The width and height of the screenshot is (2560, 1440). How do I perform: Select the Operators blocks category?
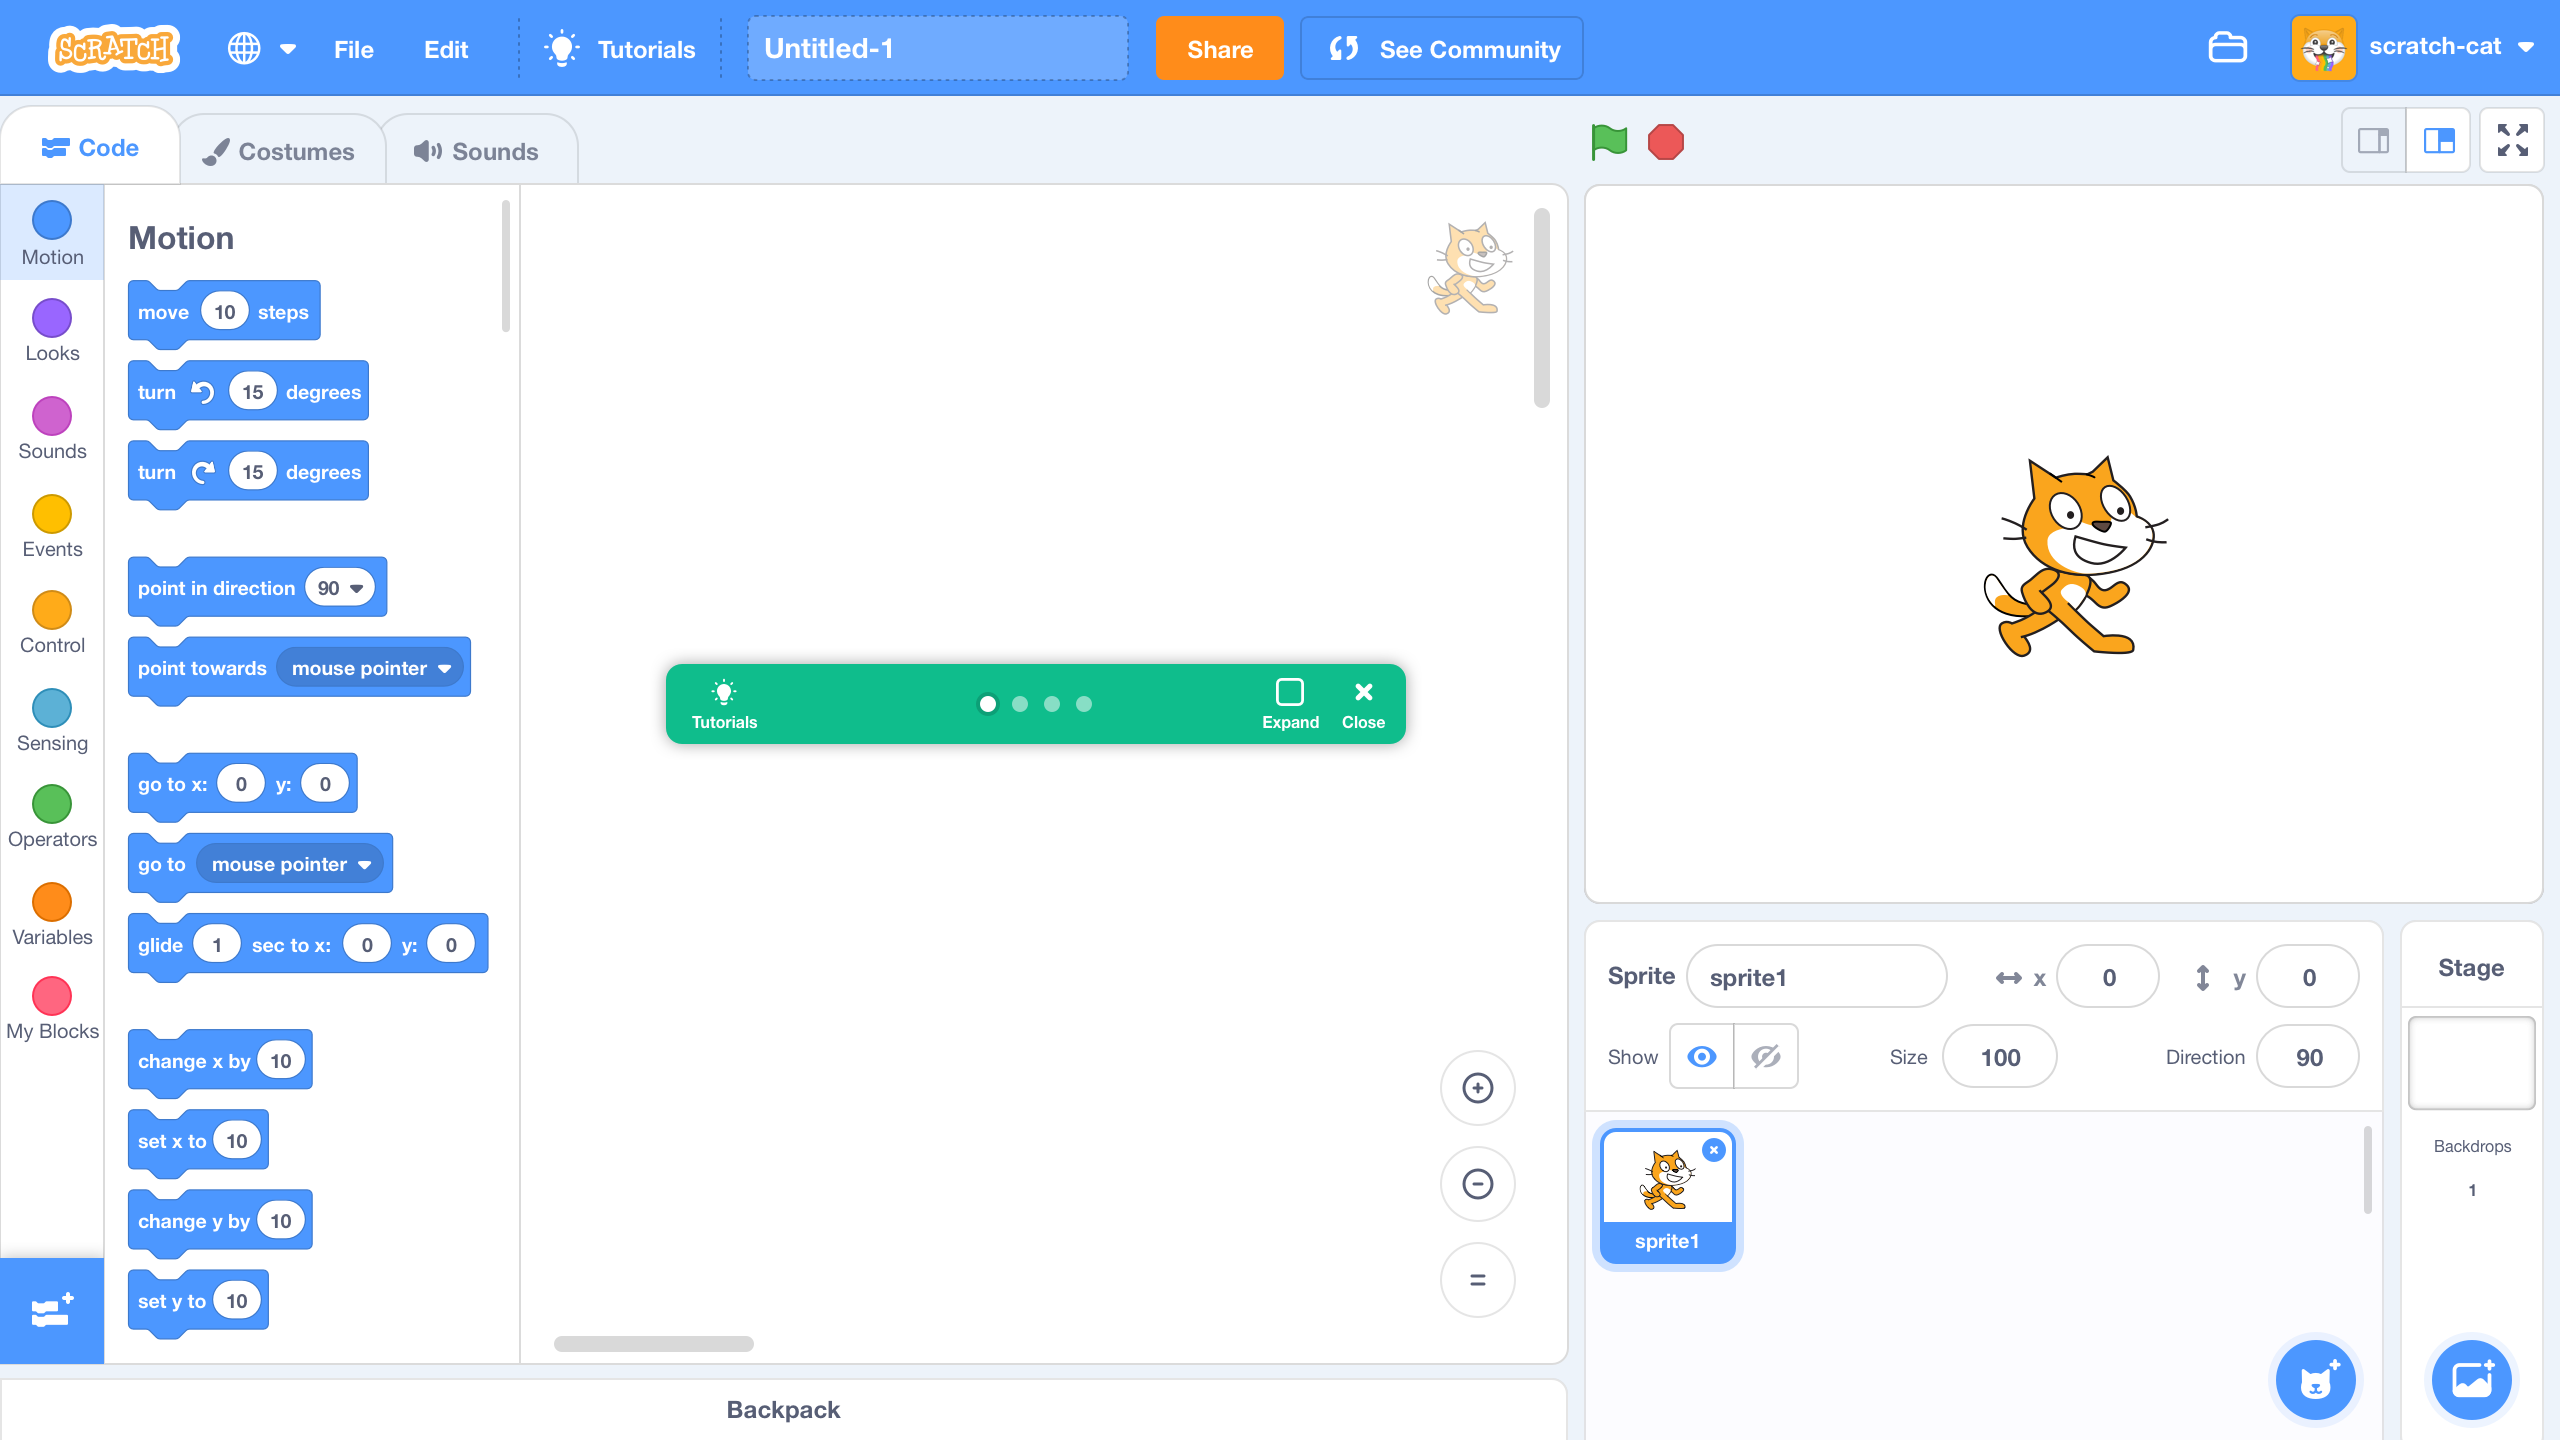(x=51, y=811)
